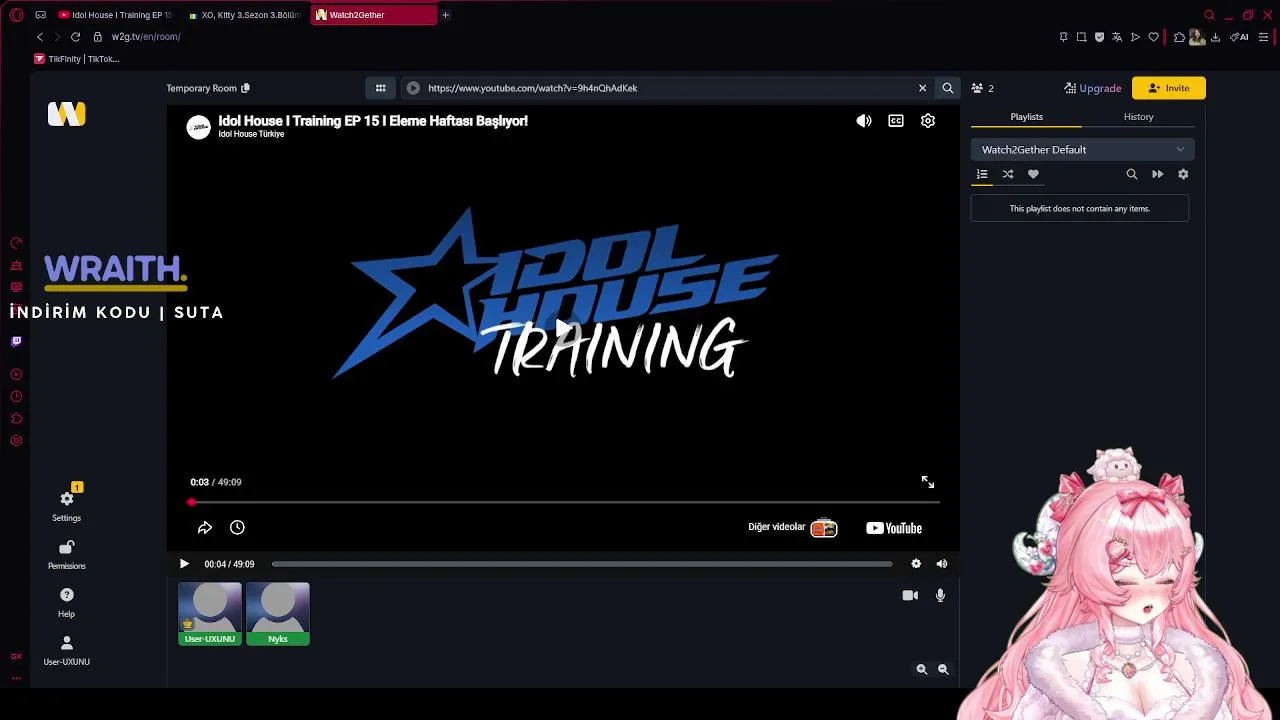The height and width of the screenshot is (720, 1280).
Task: Open the video title link in the player
Action: (373, 121)
